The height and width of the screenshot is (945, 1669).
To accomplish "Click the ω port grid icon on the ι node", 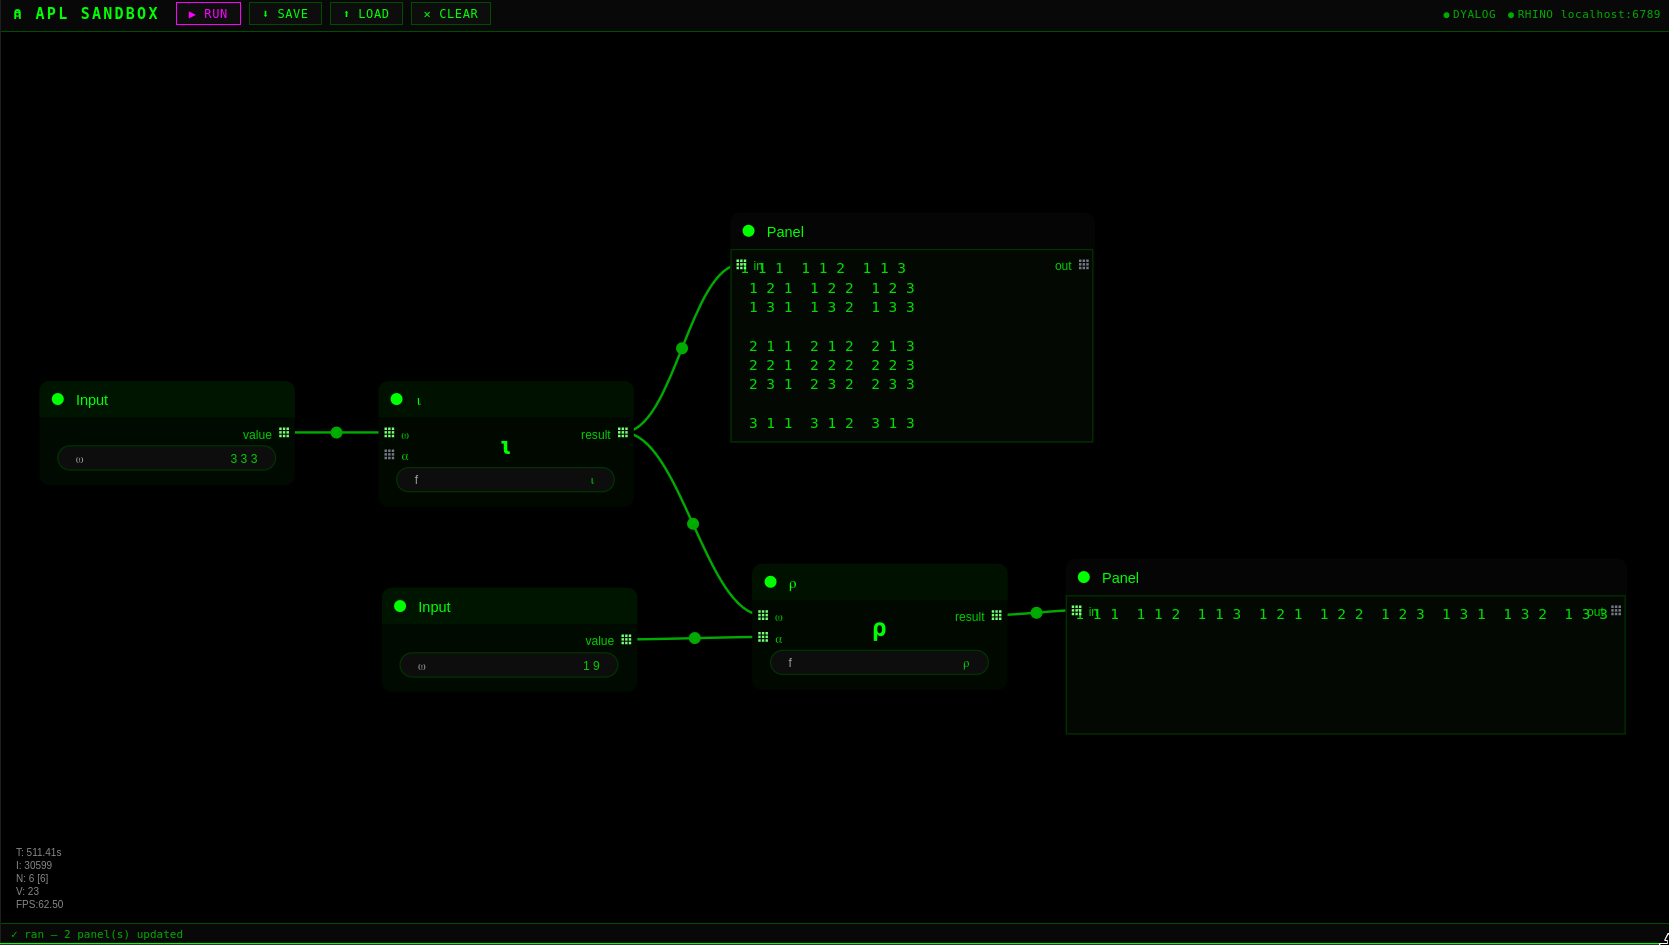I will click(x=390, y=433).
